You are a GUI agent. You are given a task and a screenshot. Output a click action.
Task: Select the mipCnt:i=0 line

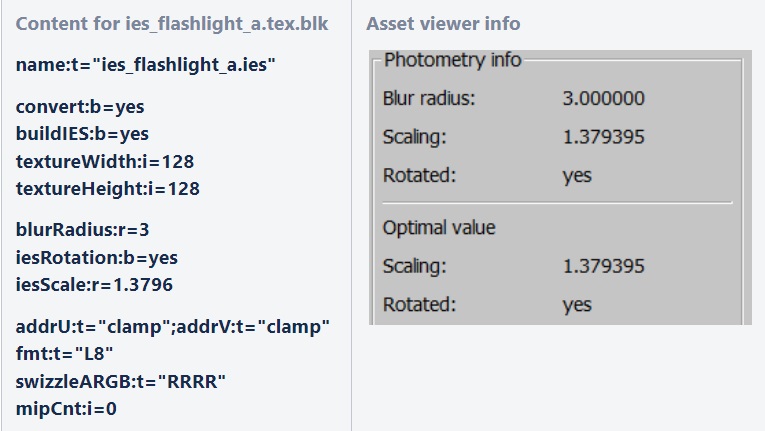pyautogui.click(x=66, y=408)
